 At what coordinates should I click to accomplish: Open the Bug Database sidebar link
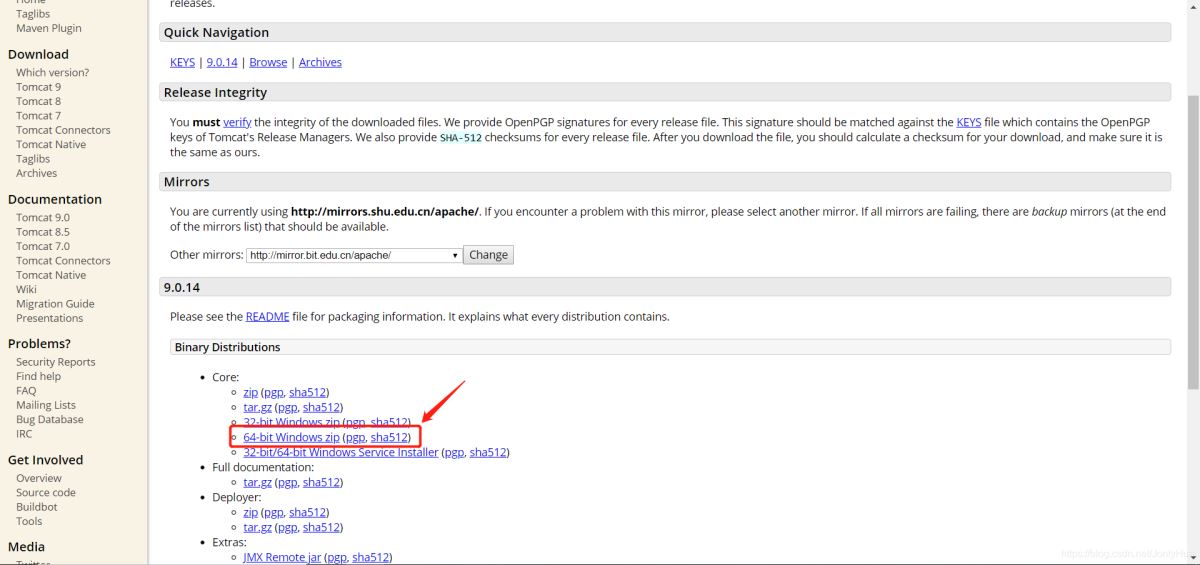click(49, 420)
